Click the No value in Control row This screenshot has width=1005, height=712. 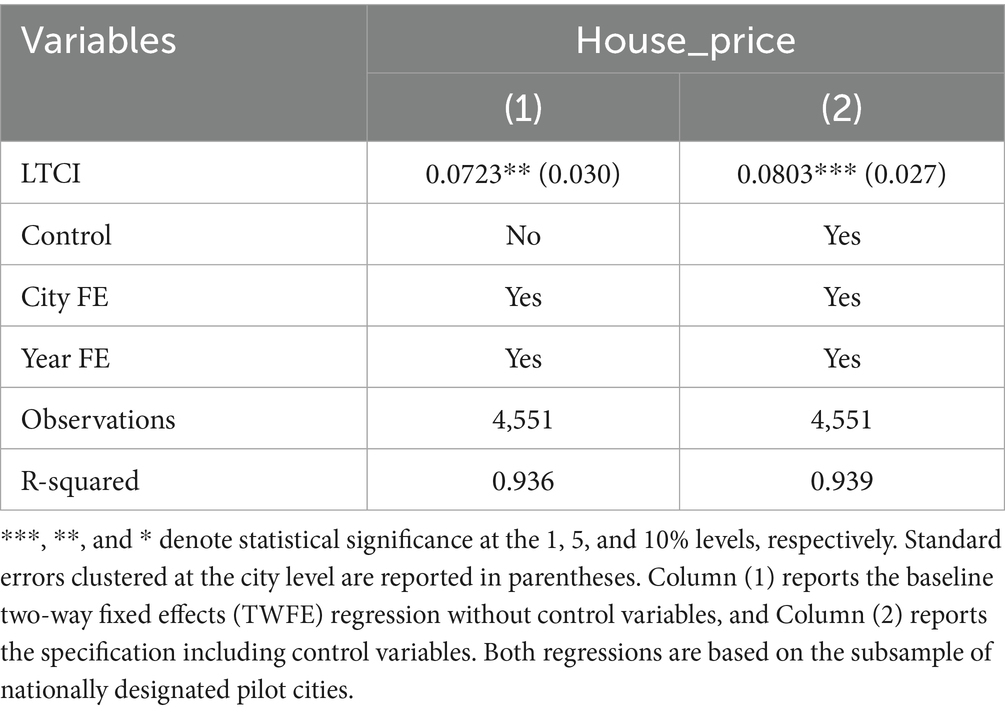tap(523, 236)
